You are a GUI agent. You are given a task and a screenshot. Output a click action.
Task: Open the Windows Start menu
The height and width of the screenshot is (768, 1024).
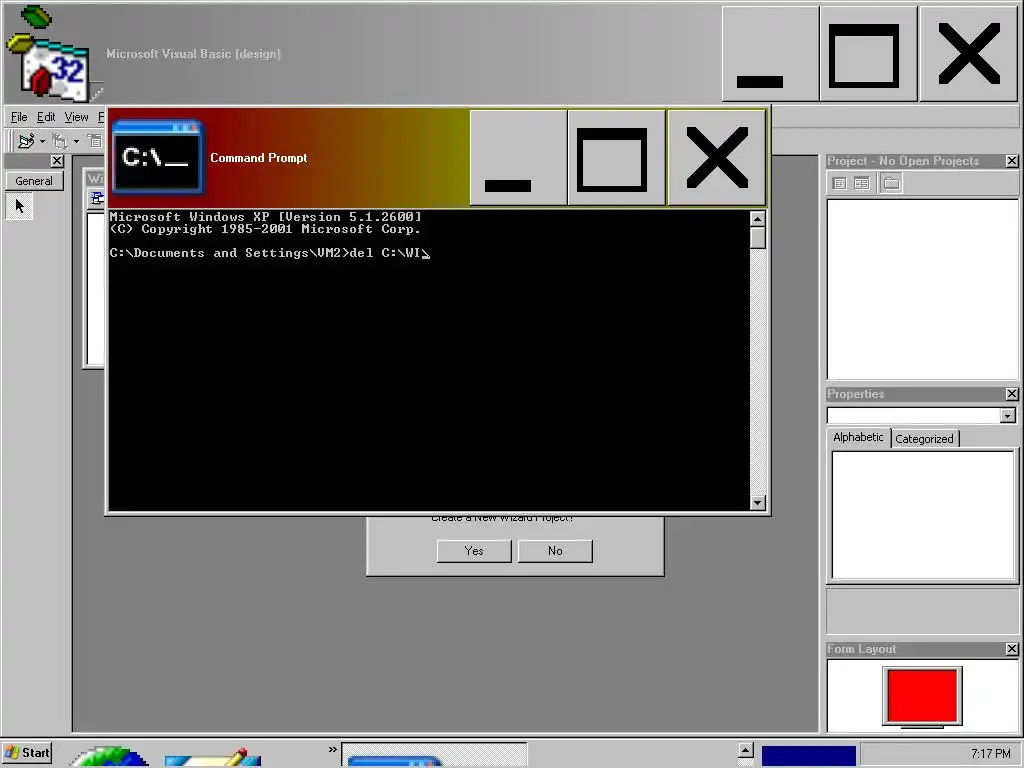point(27,753)
